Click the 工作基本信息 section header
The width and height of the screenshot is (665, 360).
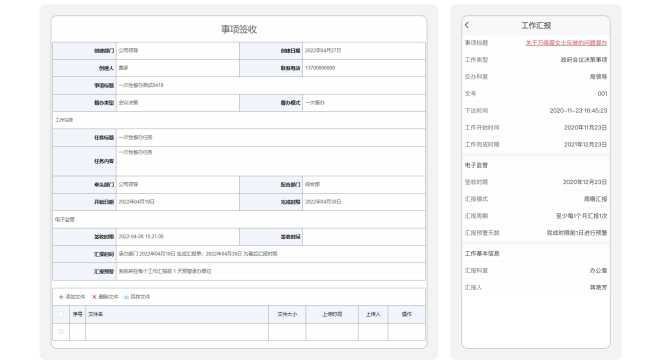point(482,254)
